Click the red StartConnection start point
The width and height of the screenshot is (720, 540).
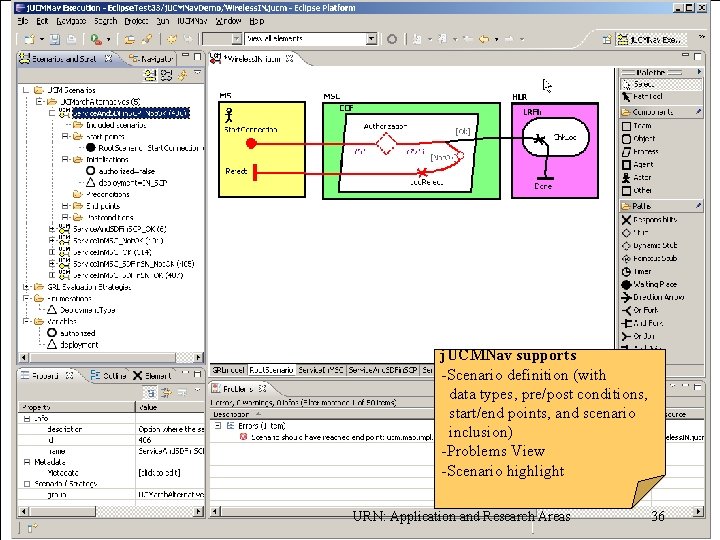(251, 144)
